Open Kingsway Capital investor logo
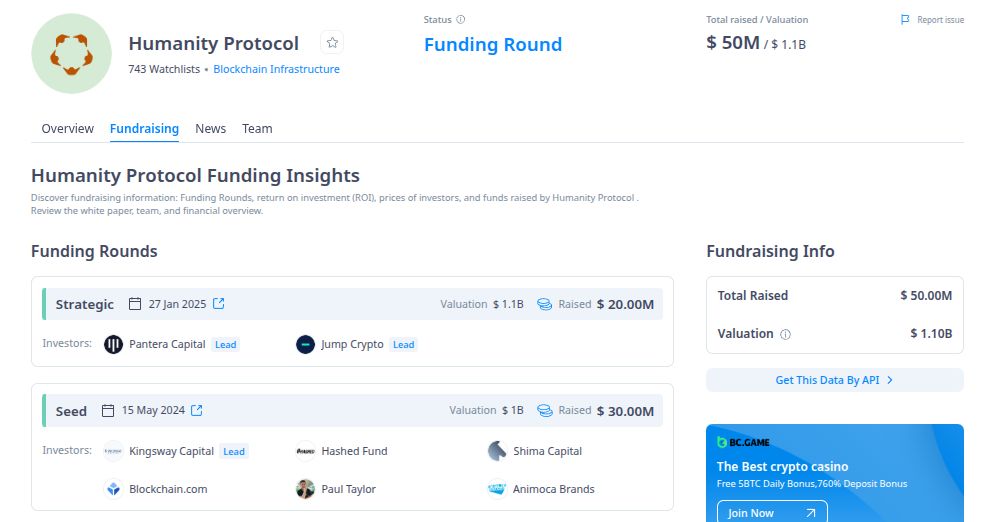The image size is (992, 522). pyautogui.click(x=113, y=451)
